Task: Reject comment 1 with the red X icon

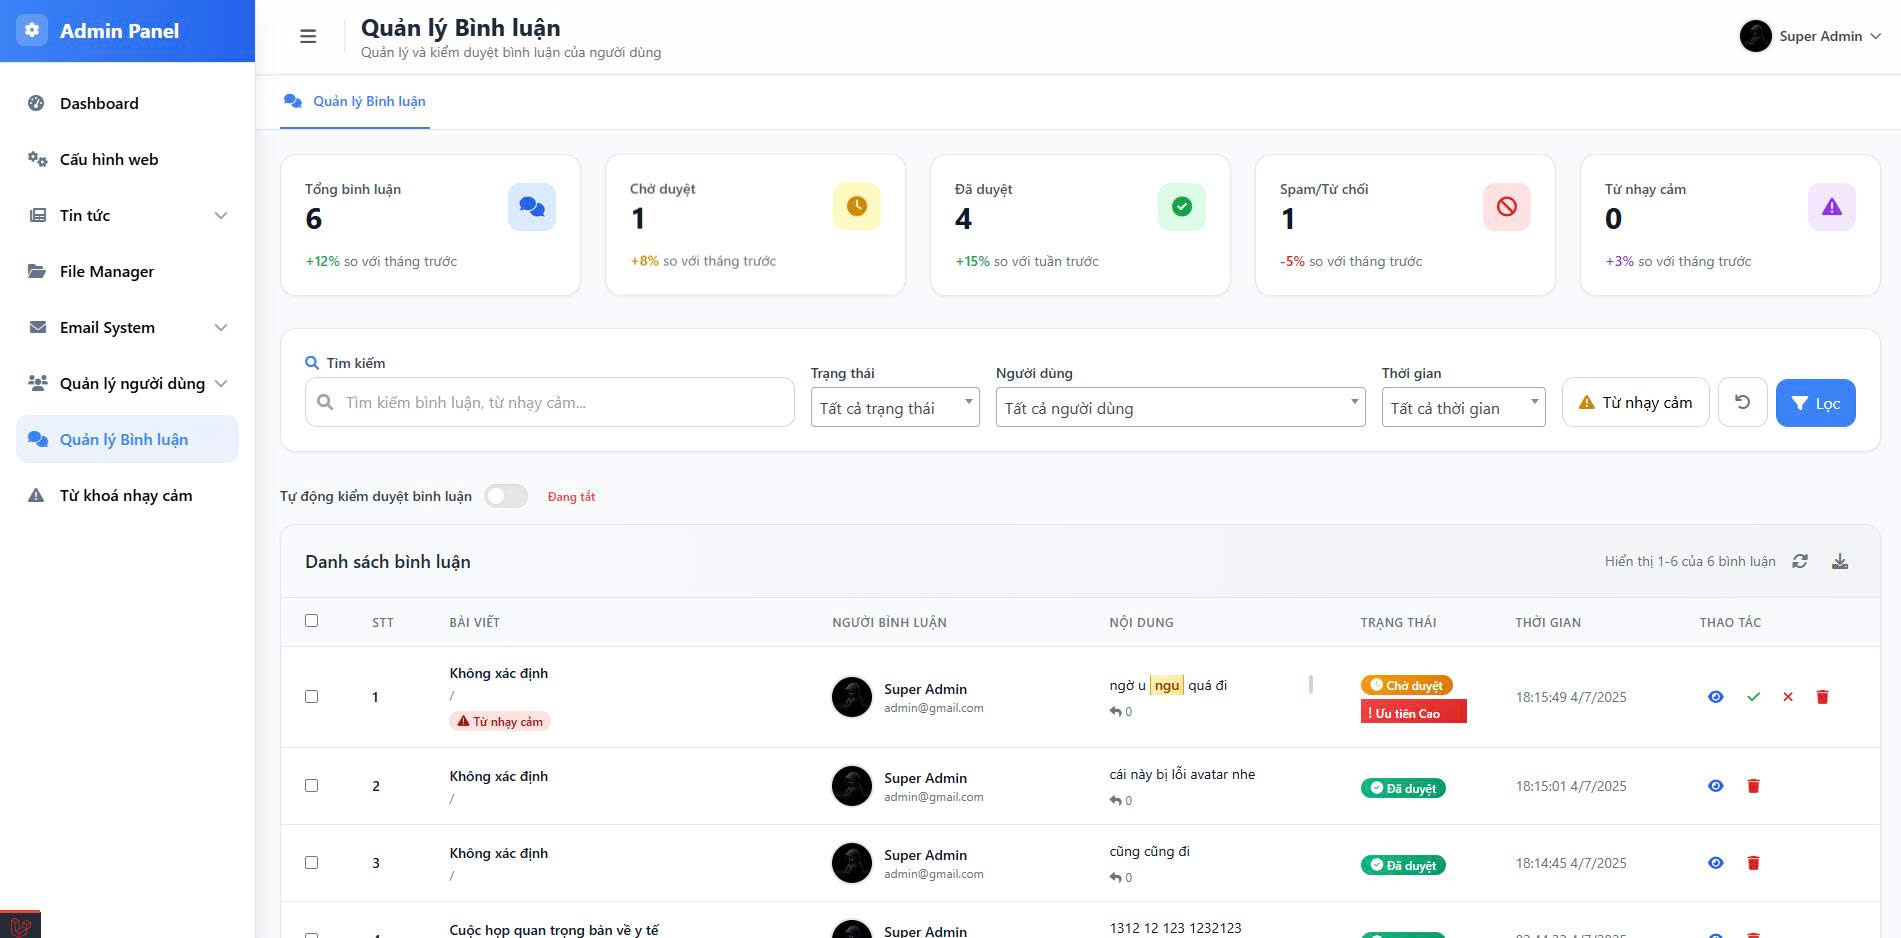Action: 1788,697
